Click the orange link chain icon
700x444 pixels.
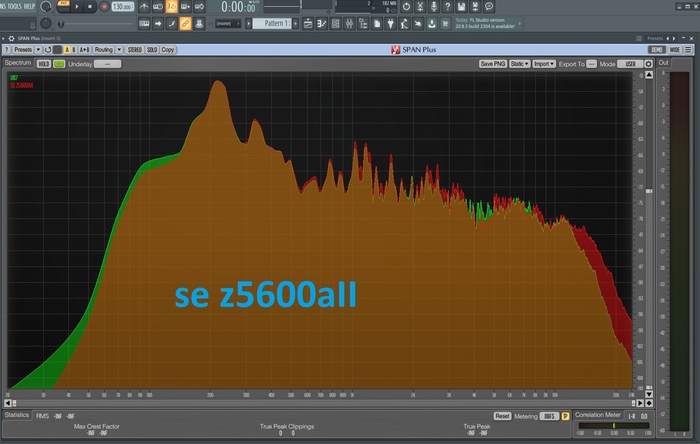[186, 22]
